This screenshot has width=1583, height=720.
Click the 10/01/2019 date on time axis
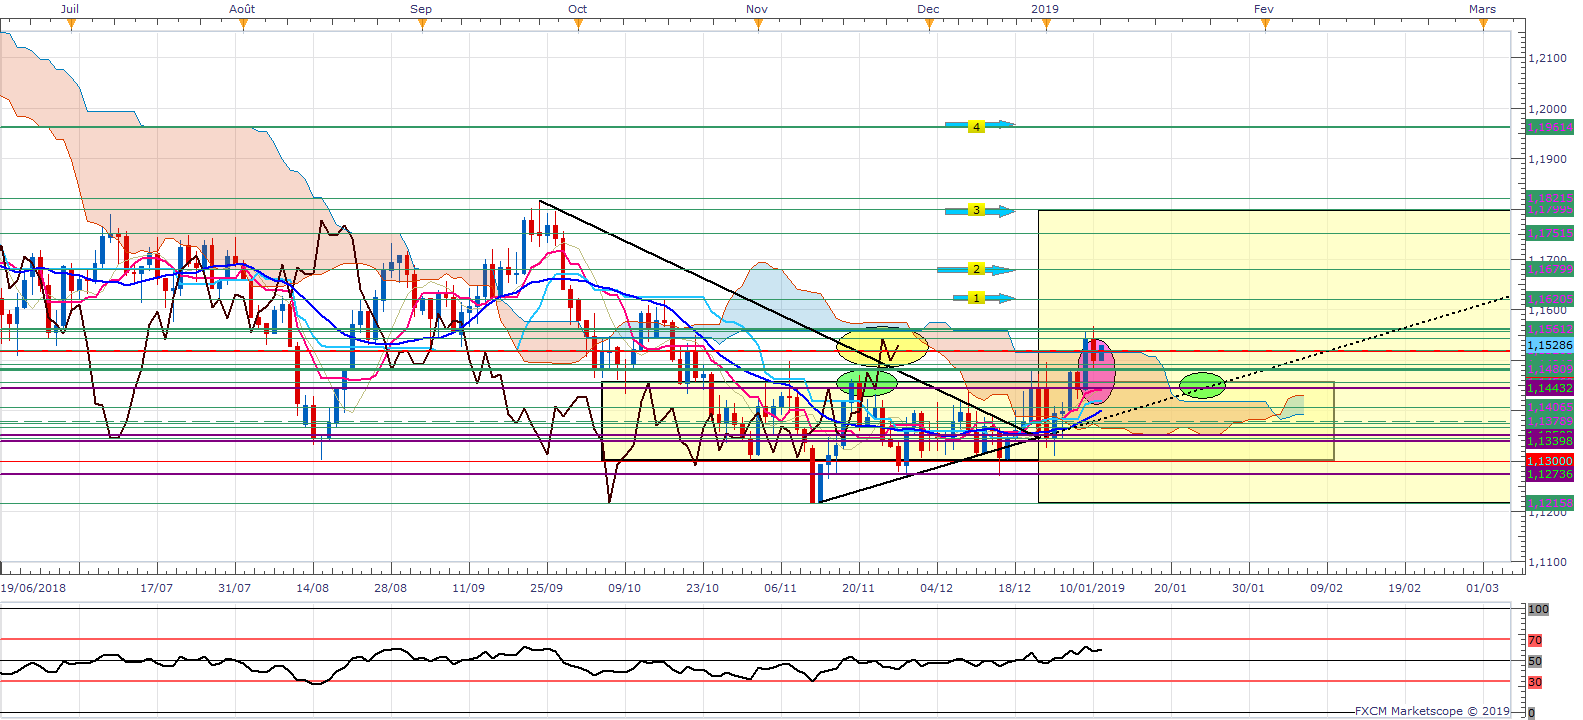coord(1092,588)
